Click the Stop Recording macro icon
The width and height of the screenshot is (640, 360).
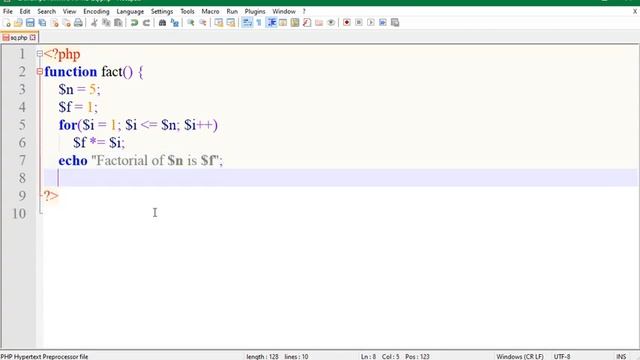pos(359,23)
